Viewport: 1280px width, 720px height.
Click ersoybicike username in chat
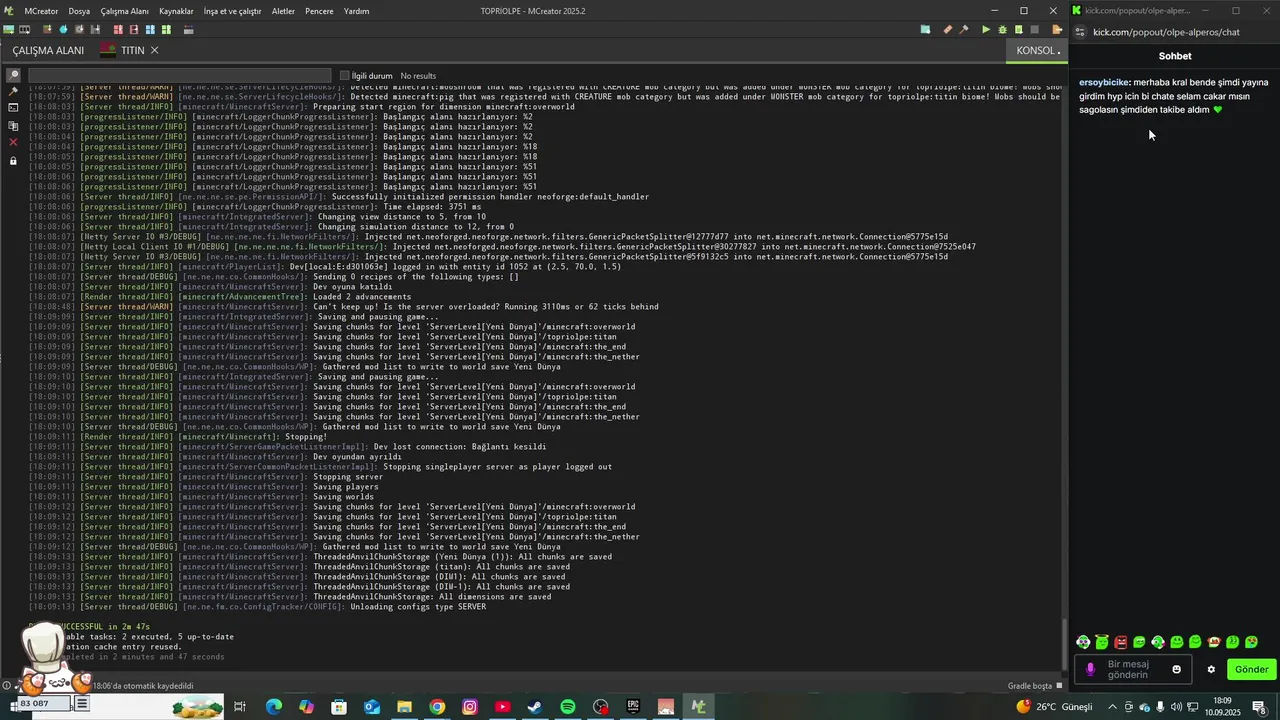click(1104, 83)
